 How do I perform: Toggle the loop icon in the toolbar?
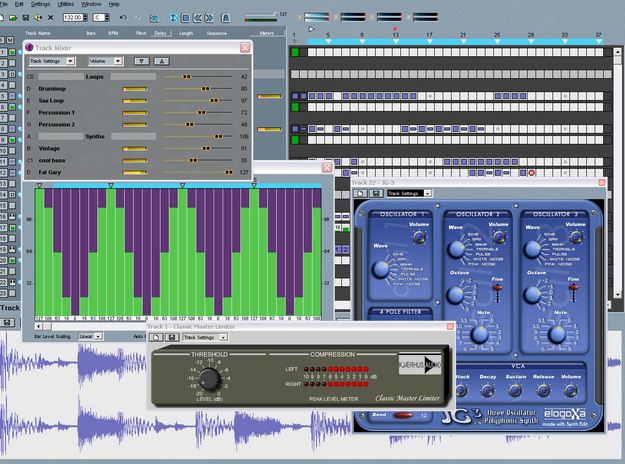coord(154,18)
